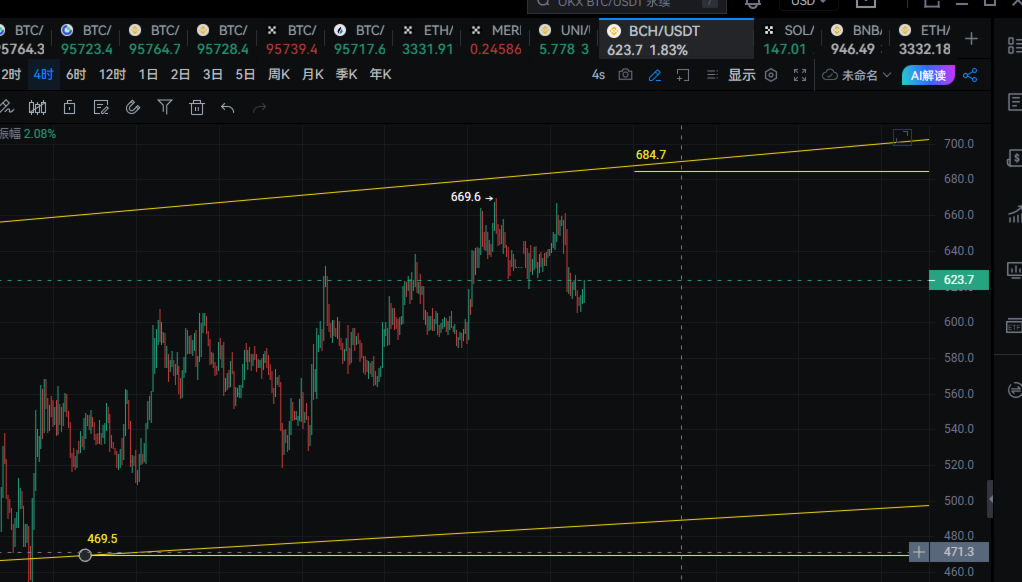Open chart settings hexagon icon
Image resolution: width=1022 pixels, height=582 pixels.
click(771, 75)
